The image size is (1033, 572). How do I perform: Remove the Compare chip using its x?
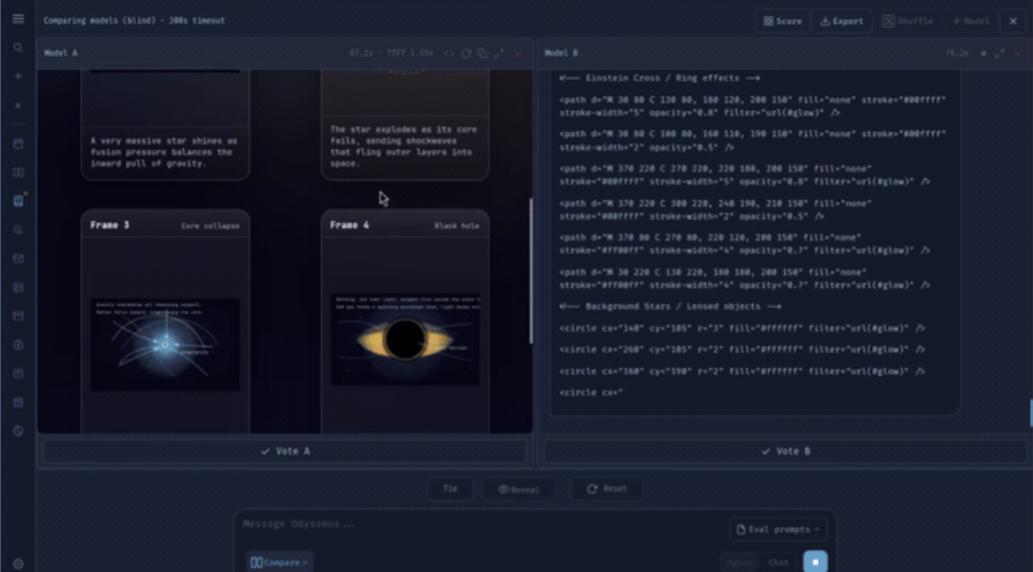[x=305, y=563]
